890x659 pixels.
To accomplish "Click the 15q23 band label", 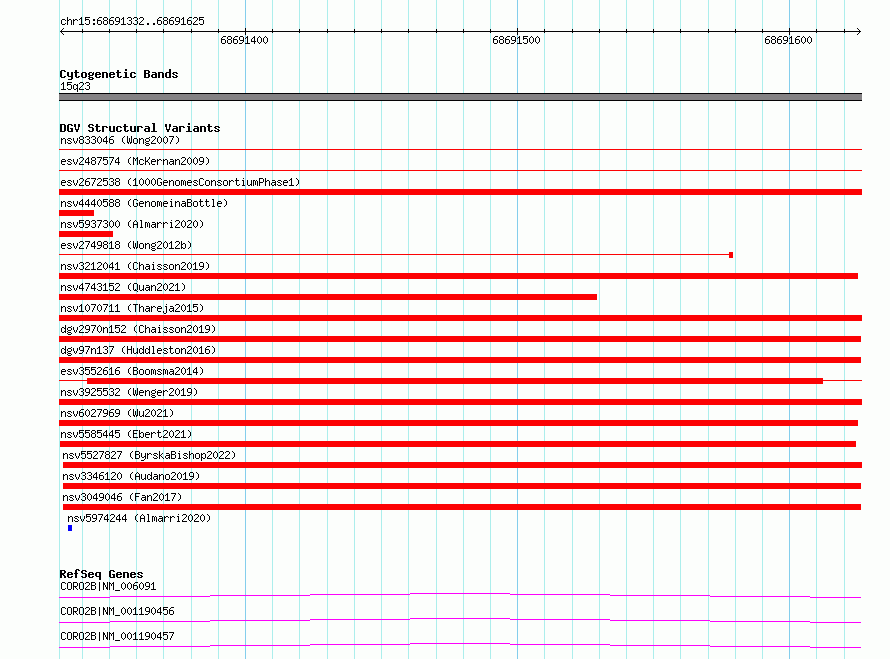I will tap(75, 86).
